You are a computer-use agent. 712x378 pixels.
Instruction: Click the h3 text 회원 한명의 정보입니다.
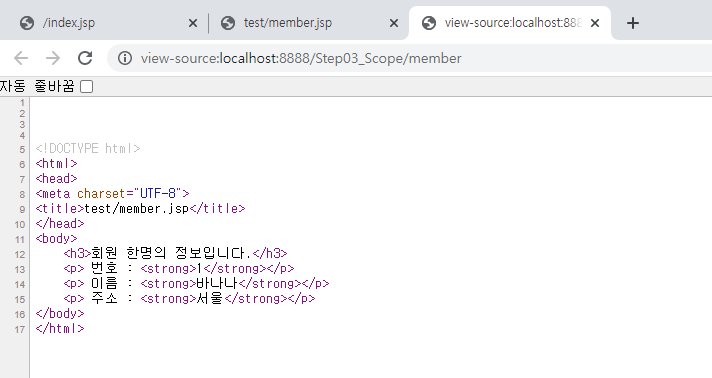(x=171, y=253)
